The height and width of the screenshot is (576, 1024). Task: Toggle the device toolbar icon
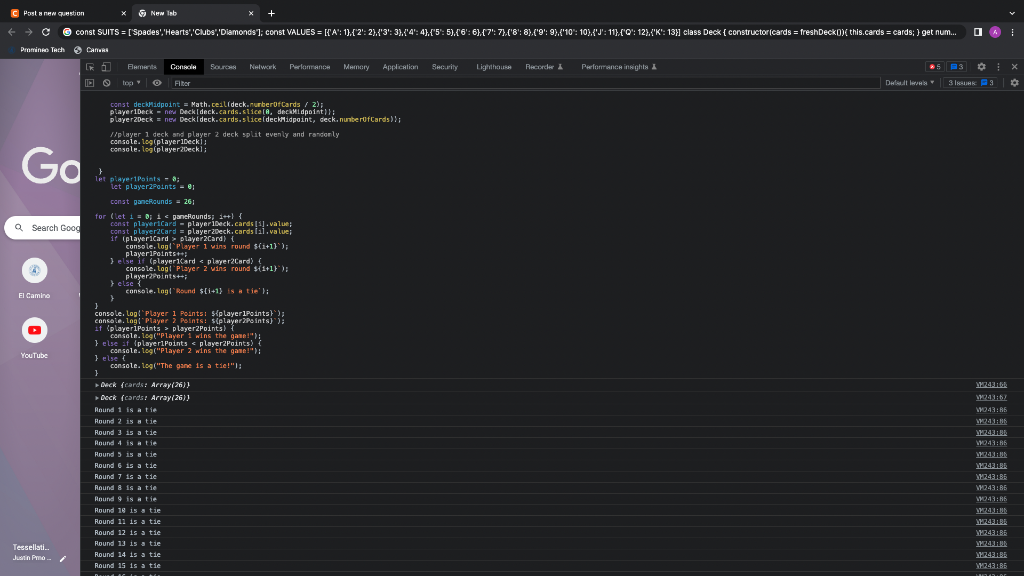[106, 67]
